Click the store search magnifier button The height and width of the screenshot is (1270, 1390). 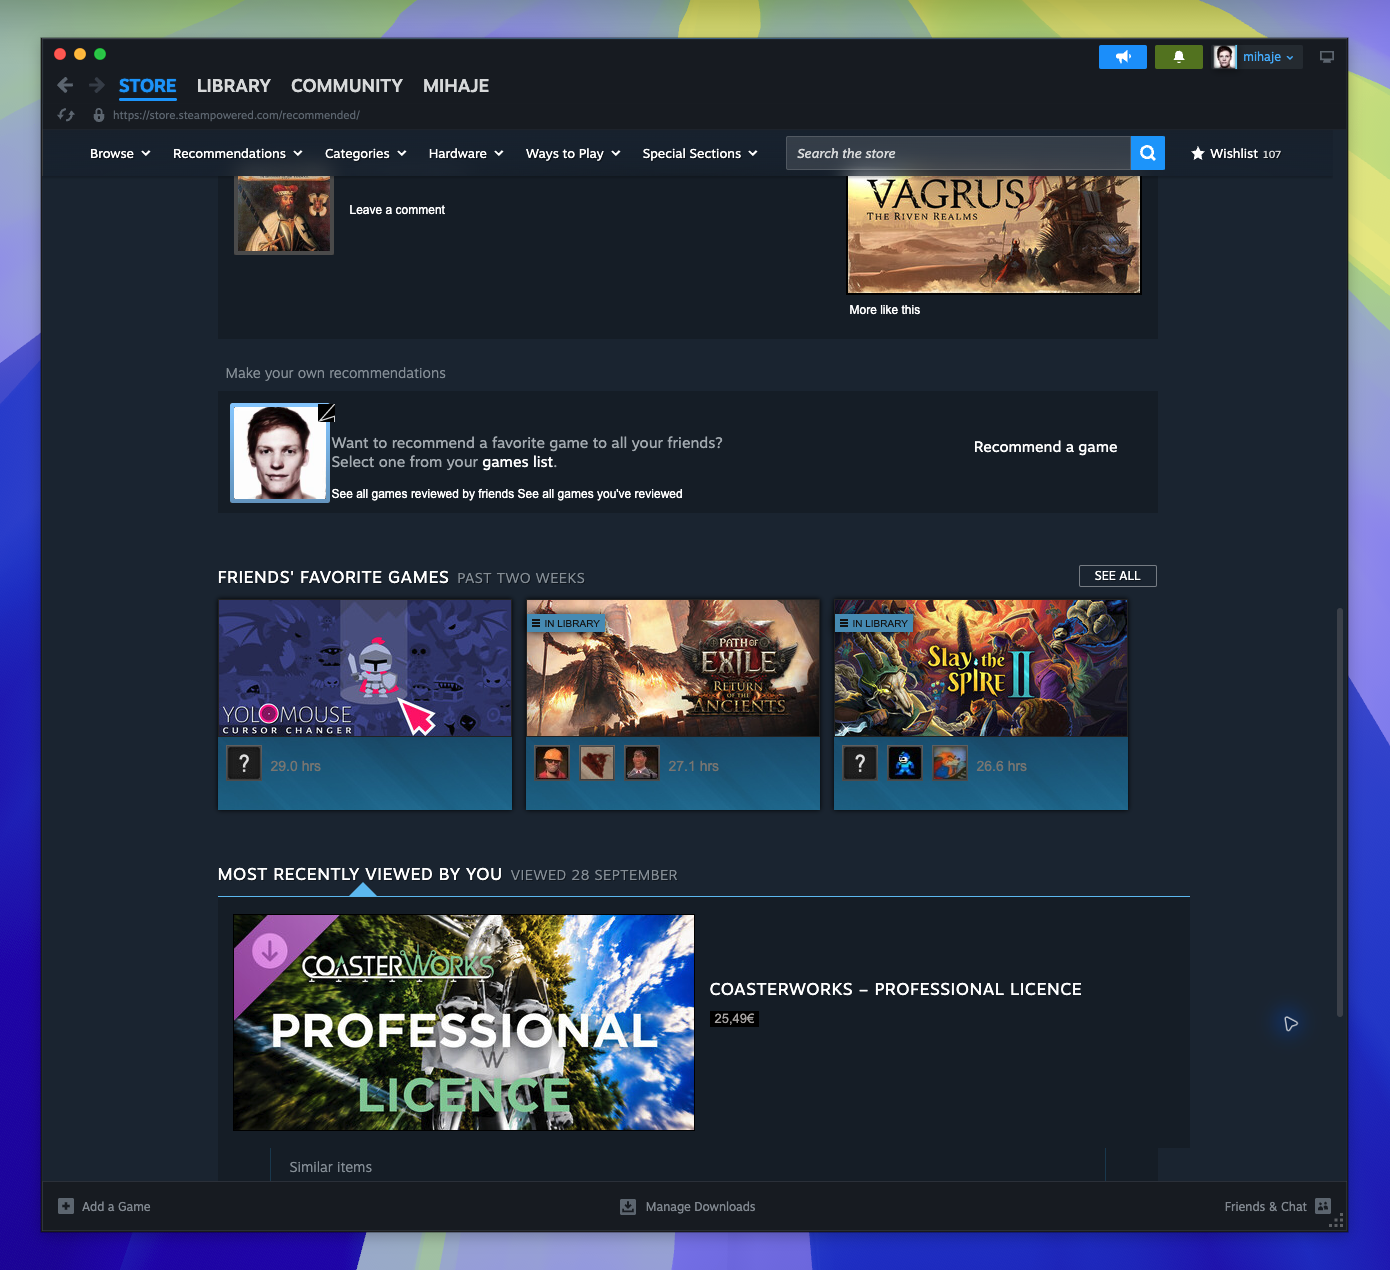pos(1148,153)
